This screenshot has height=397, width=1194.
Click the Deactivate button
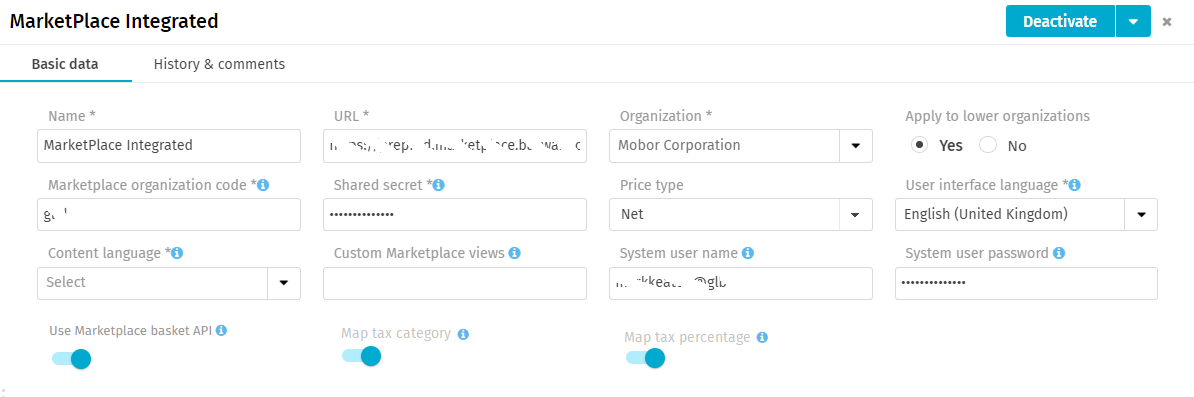point(1060,21)
